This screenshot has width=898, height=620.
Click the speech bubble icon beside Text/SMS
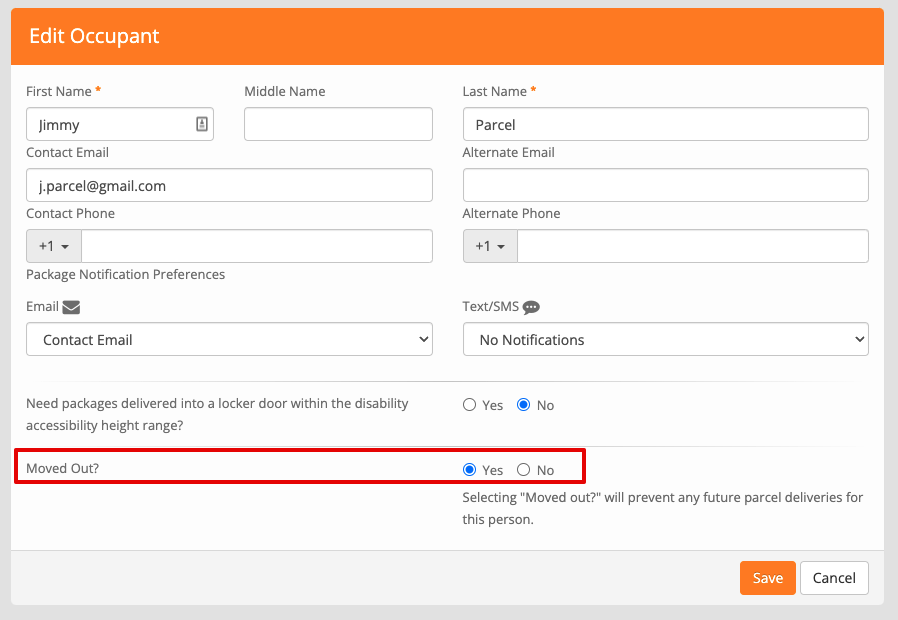click(531, 307)
